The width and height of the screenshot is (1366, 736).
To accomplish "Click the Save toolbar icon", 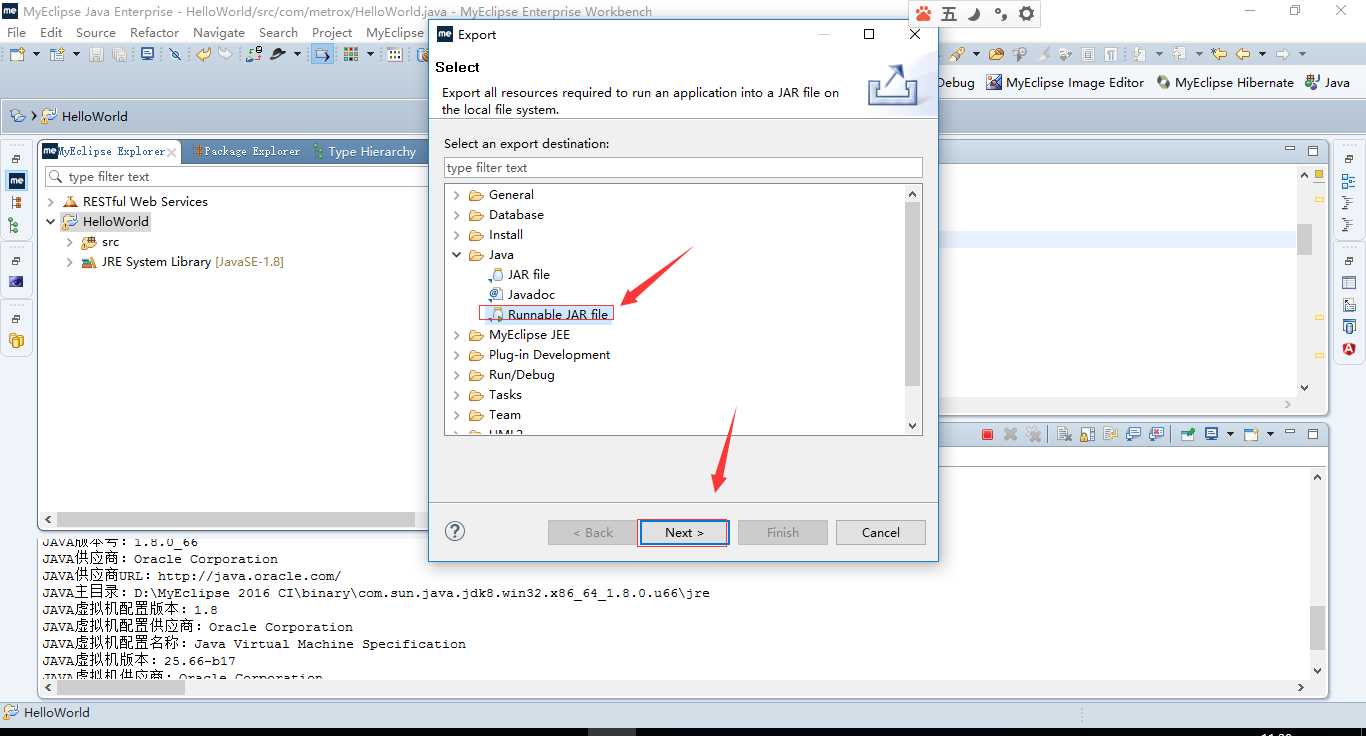I will click(96, 54).
